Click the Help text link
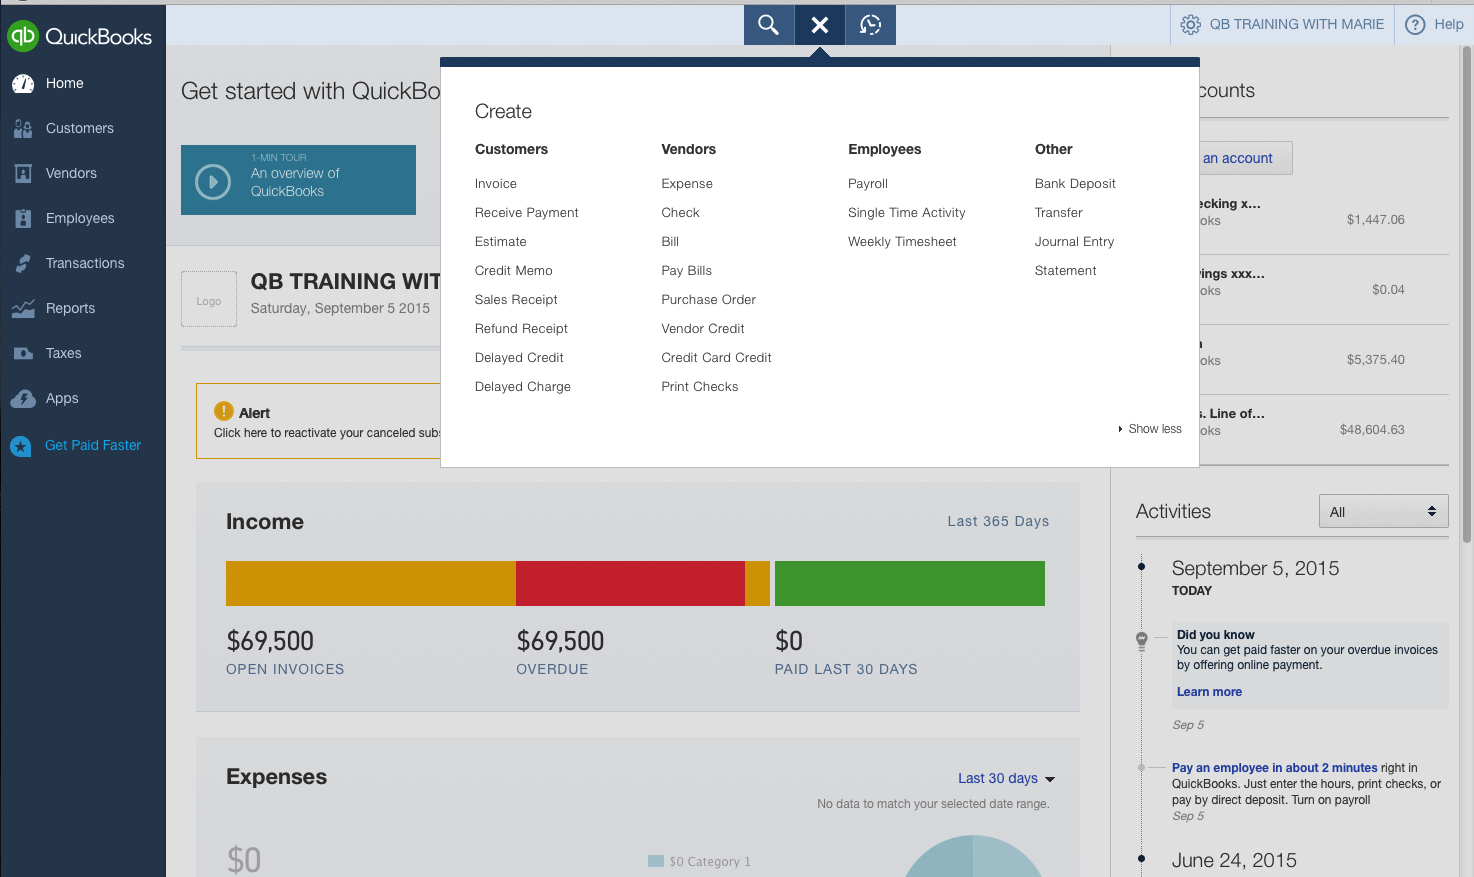1474x877 pixels. [1449, 25]
